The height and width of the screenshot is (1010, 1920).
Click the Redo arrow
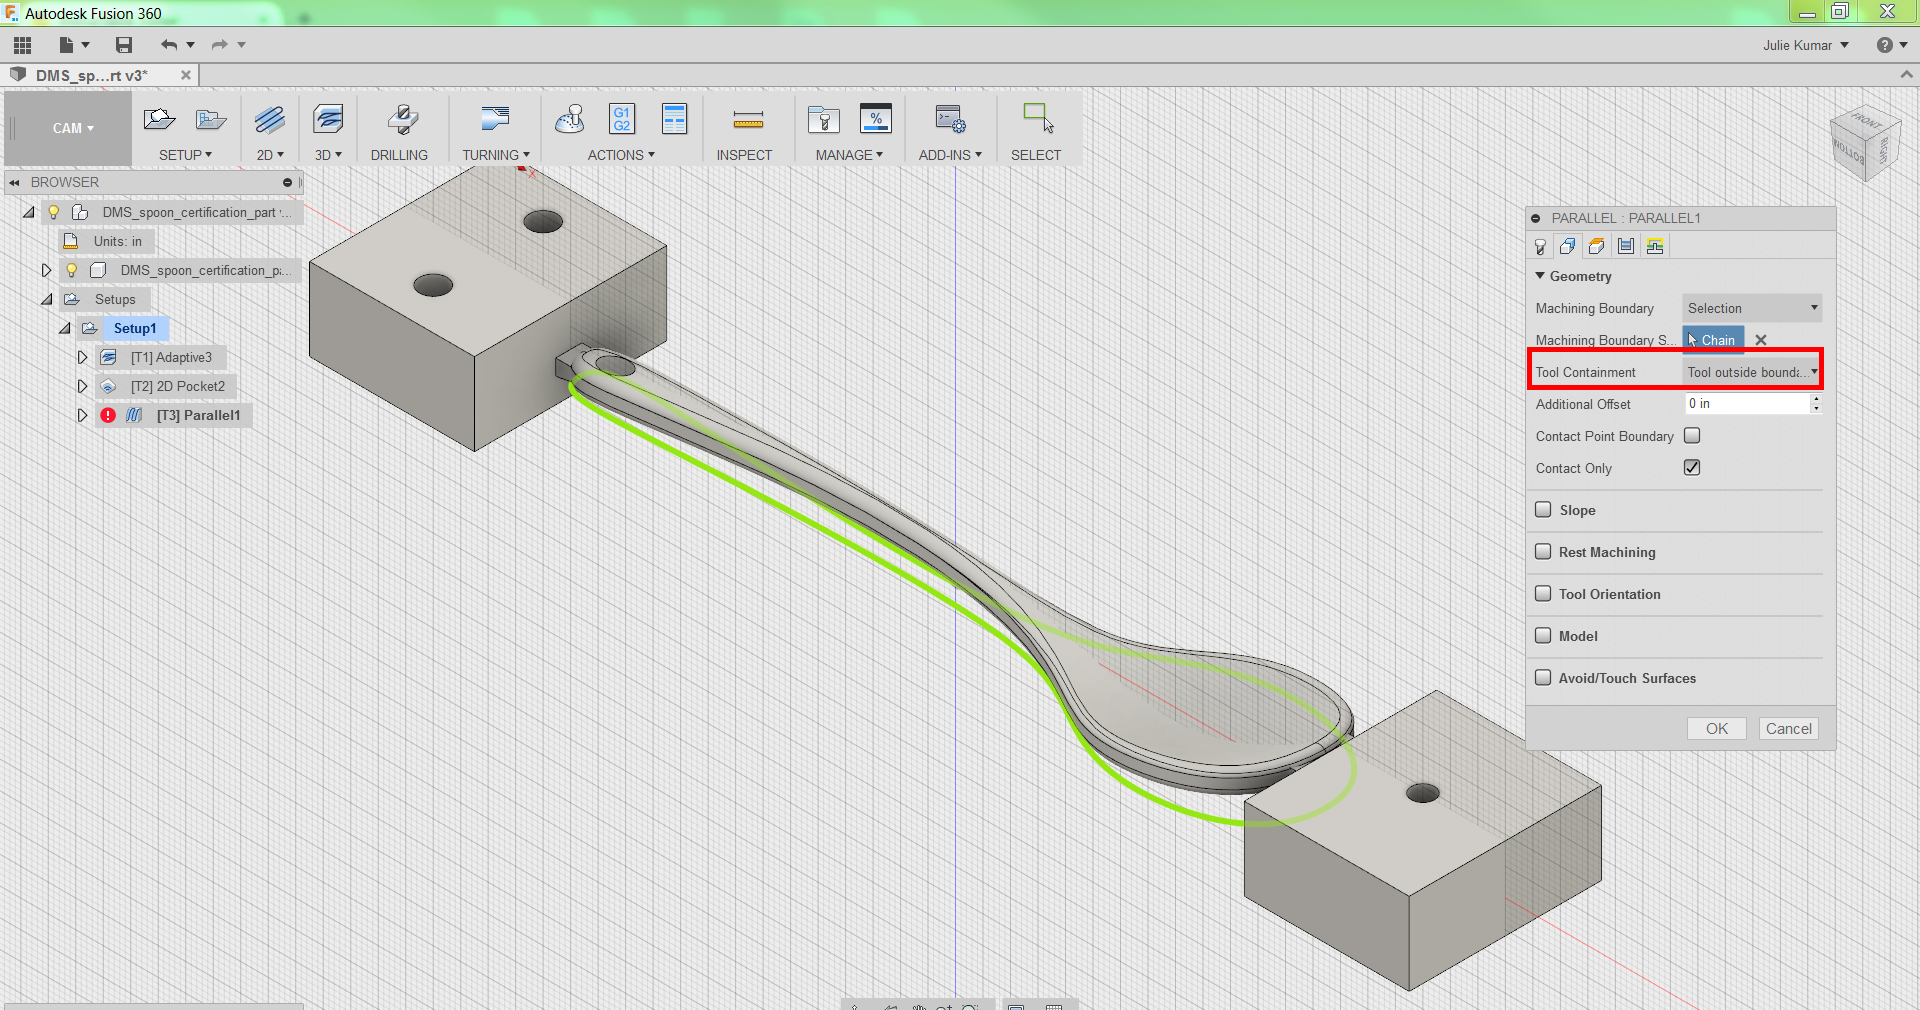click(x=220, y=45)
